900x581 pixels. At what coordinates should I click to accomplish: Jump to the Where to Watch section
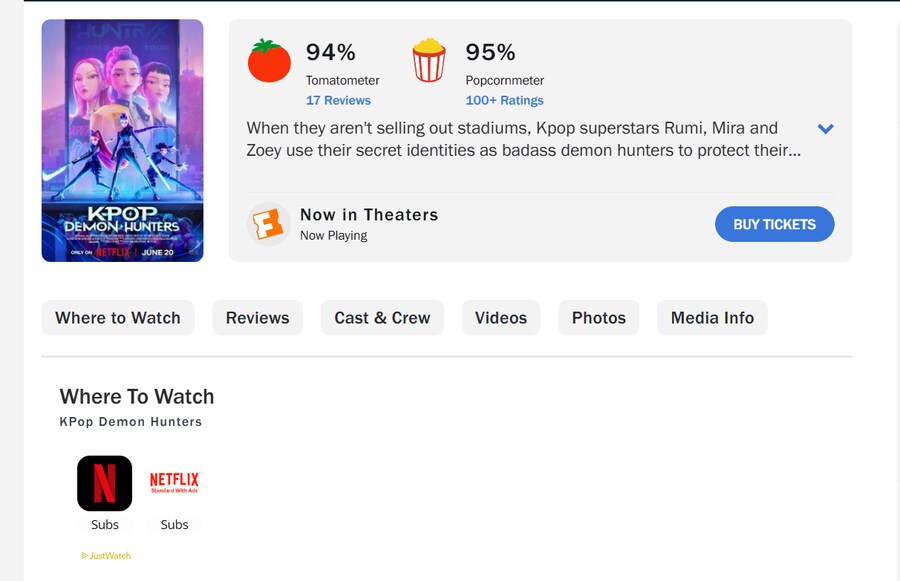pyautogui.click(x=118, y=318)
